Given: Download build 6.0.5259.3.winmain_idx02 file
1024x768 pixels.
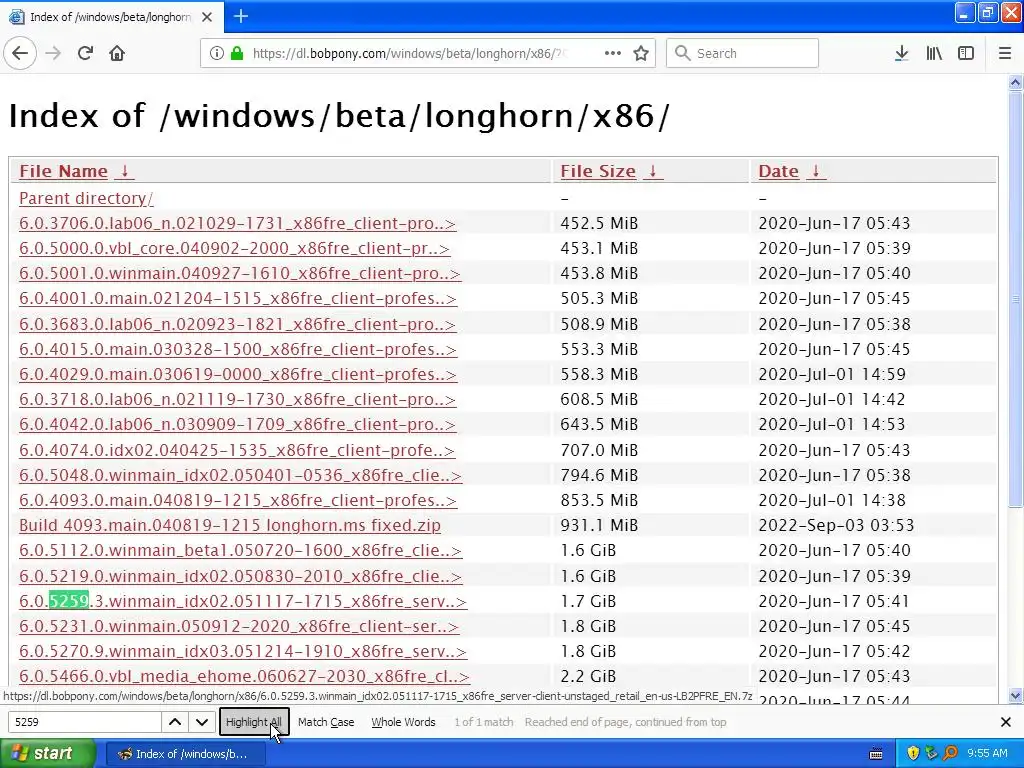Looking at the screenshot, I should tap(243, 601).
